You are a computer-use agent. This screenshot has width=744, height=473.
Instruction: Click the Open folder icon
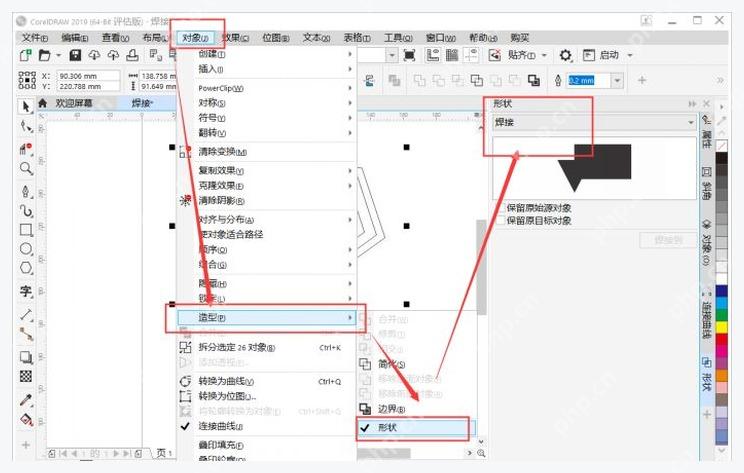[x=44, y=55]
